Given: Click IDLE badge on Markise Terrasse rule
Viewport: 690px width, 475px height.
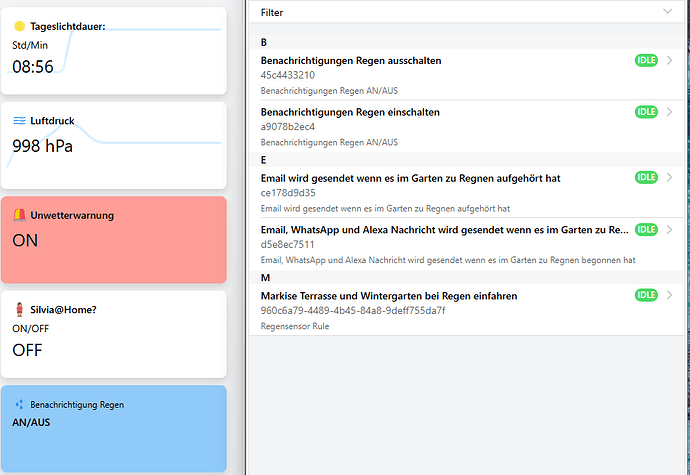Looking at the screenshot, I should pyautogui.click(x=646, y=295).
